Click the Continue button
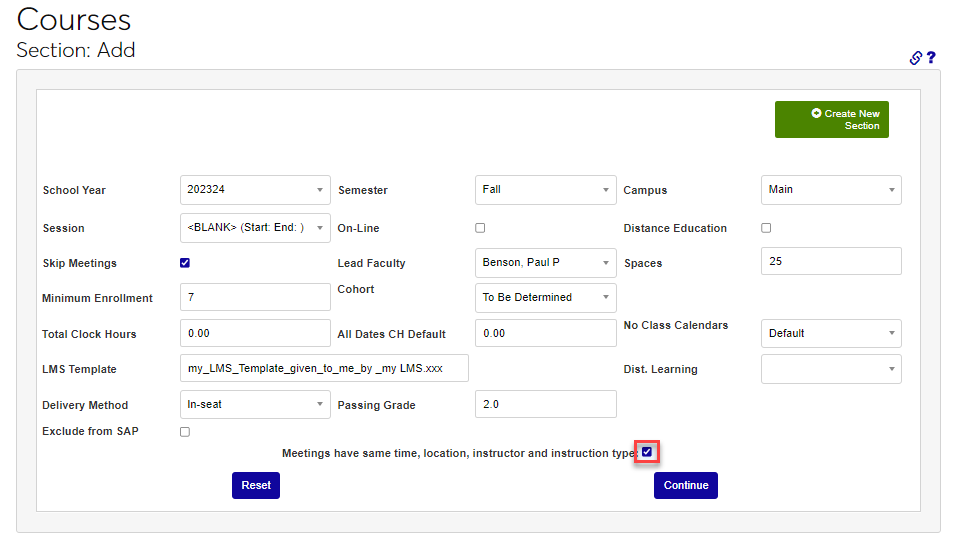 click(685, 485)
